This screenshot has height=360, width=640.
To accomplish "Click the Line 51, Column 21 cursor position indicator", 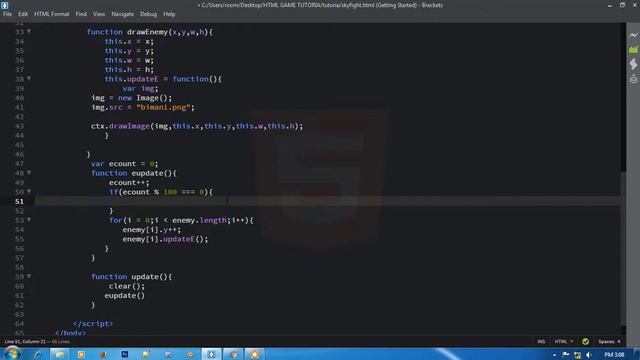I will click(25, 342).
